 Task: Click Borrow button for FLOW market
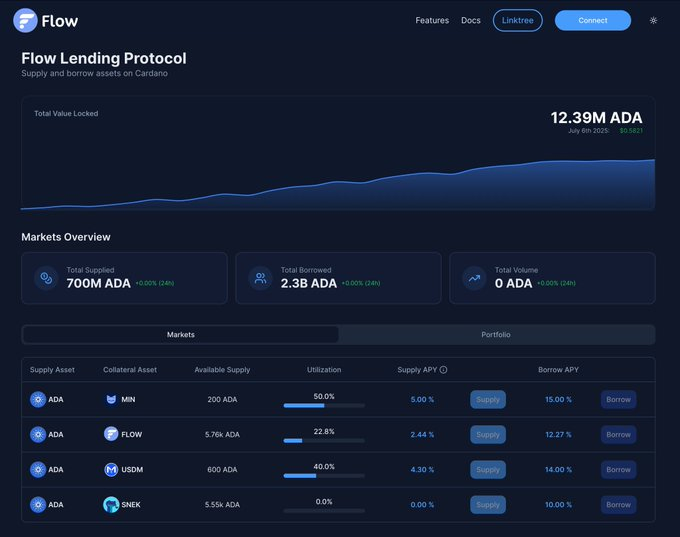pos(618,435)
